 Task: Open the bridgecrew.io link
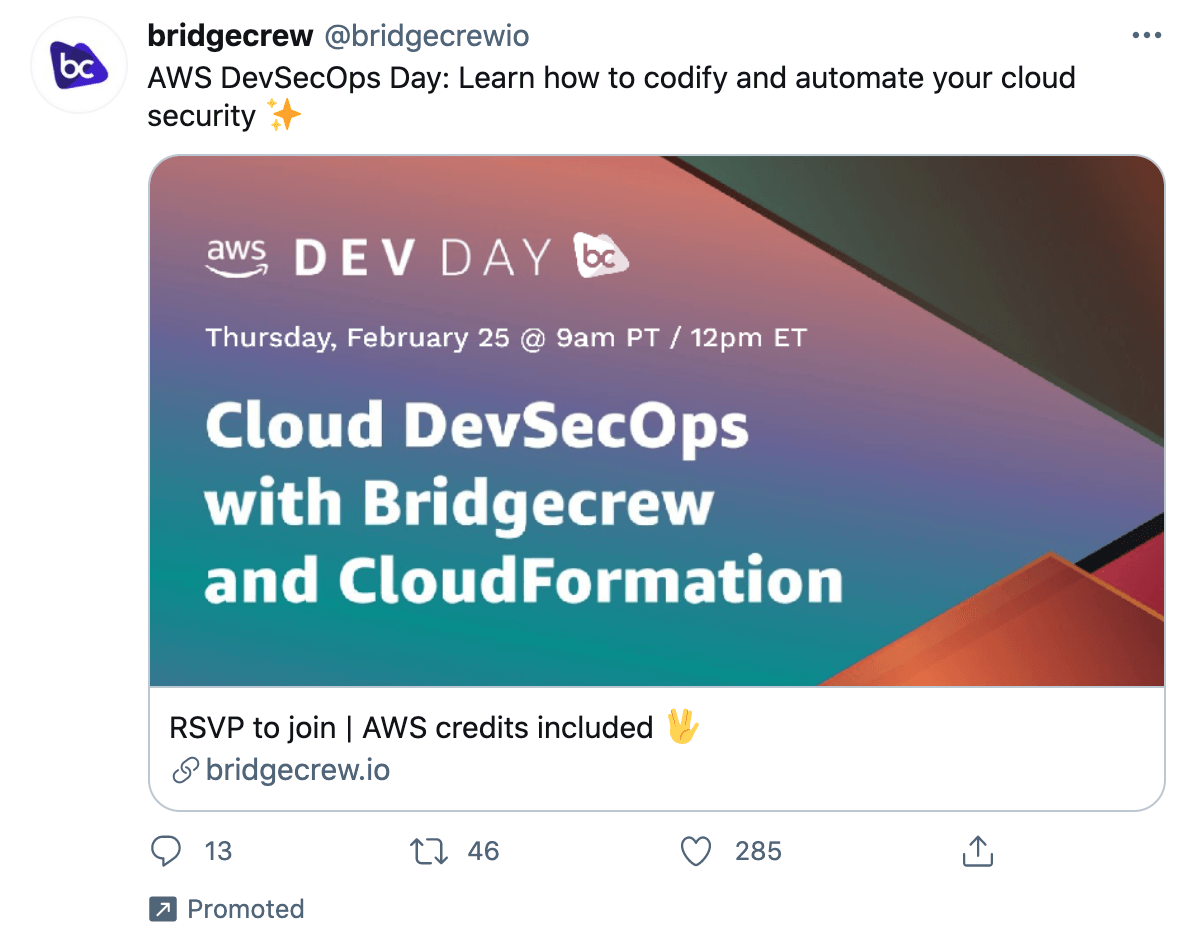[x=297, y=770]
